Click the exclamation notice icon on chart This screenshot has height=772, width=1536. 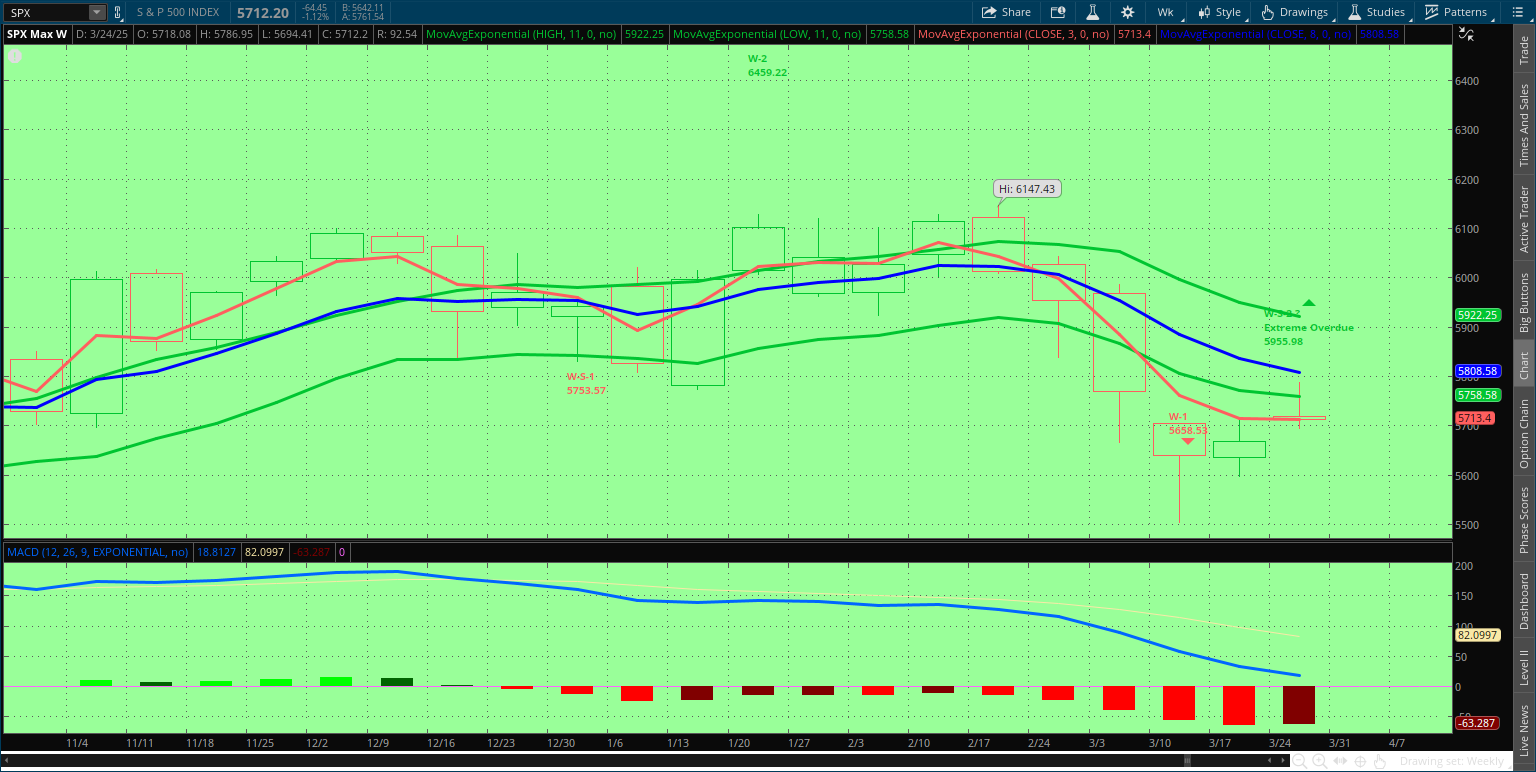point(14,56)
